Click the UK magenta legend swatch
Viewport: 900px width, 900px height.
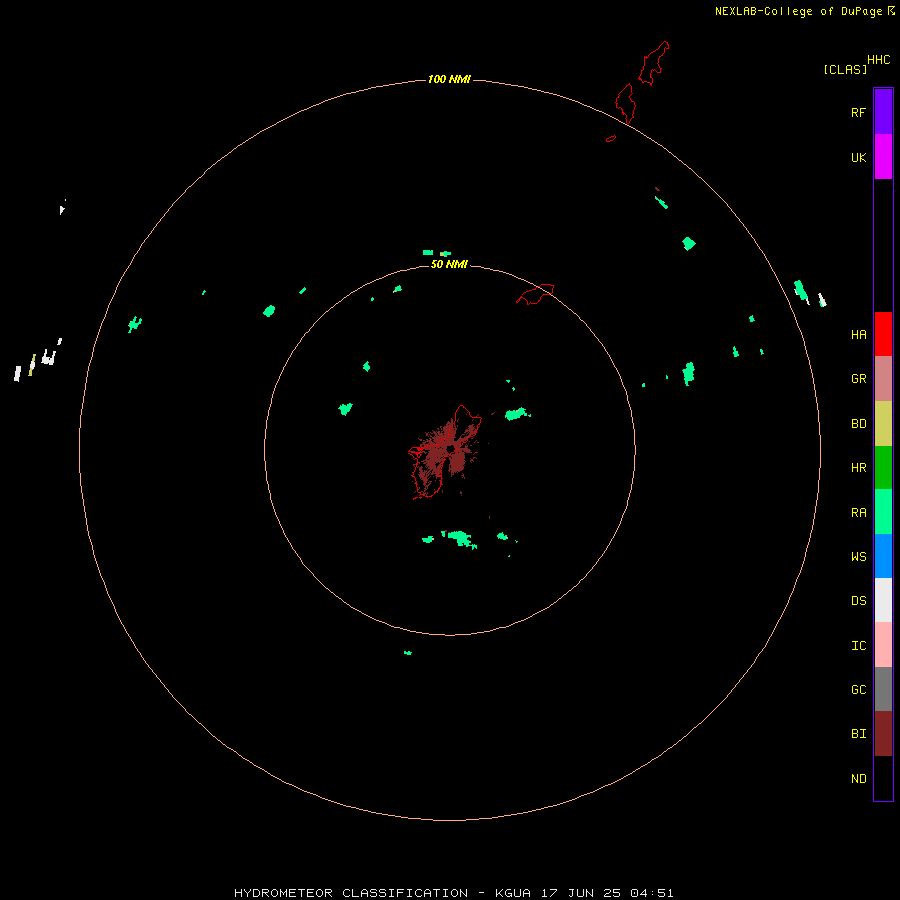coord(883,156)
